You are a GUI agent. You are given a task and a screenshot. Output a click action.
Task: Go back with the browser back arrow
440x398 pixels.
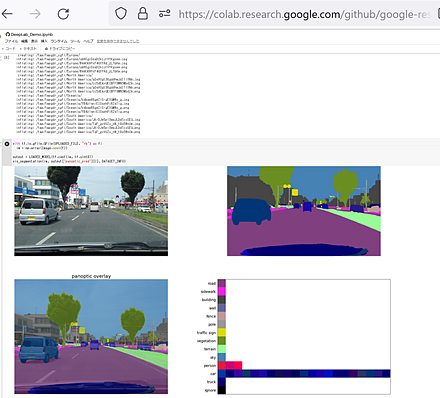click(7, 14)
